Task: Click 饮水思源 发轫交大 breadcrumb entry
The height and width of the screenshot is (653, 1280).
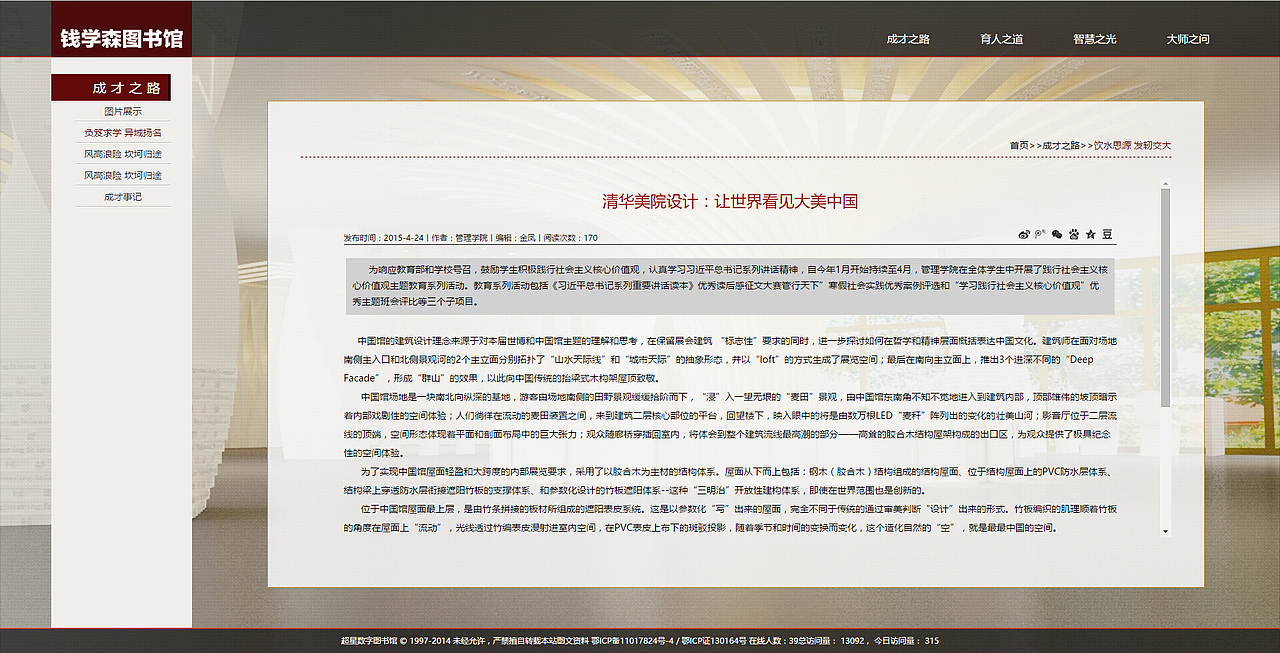Action: coord(1132,145)
